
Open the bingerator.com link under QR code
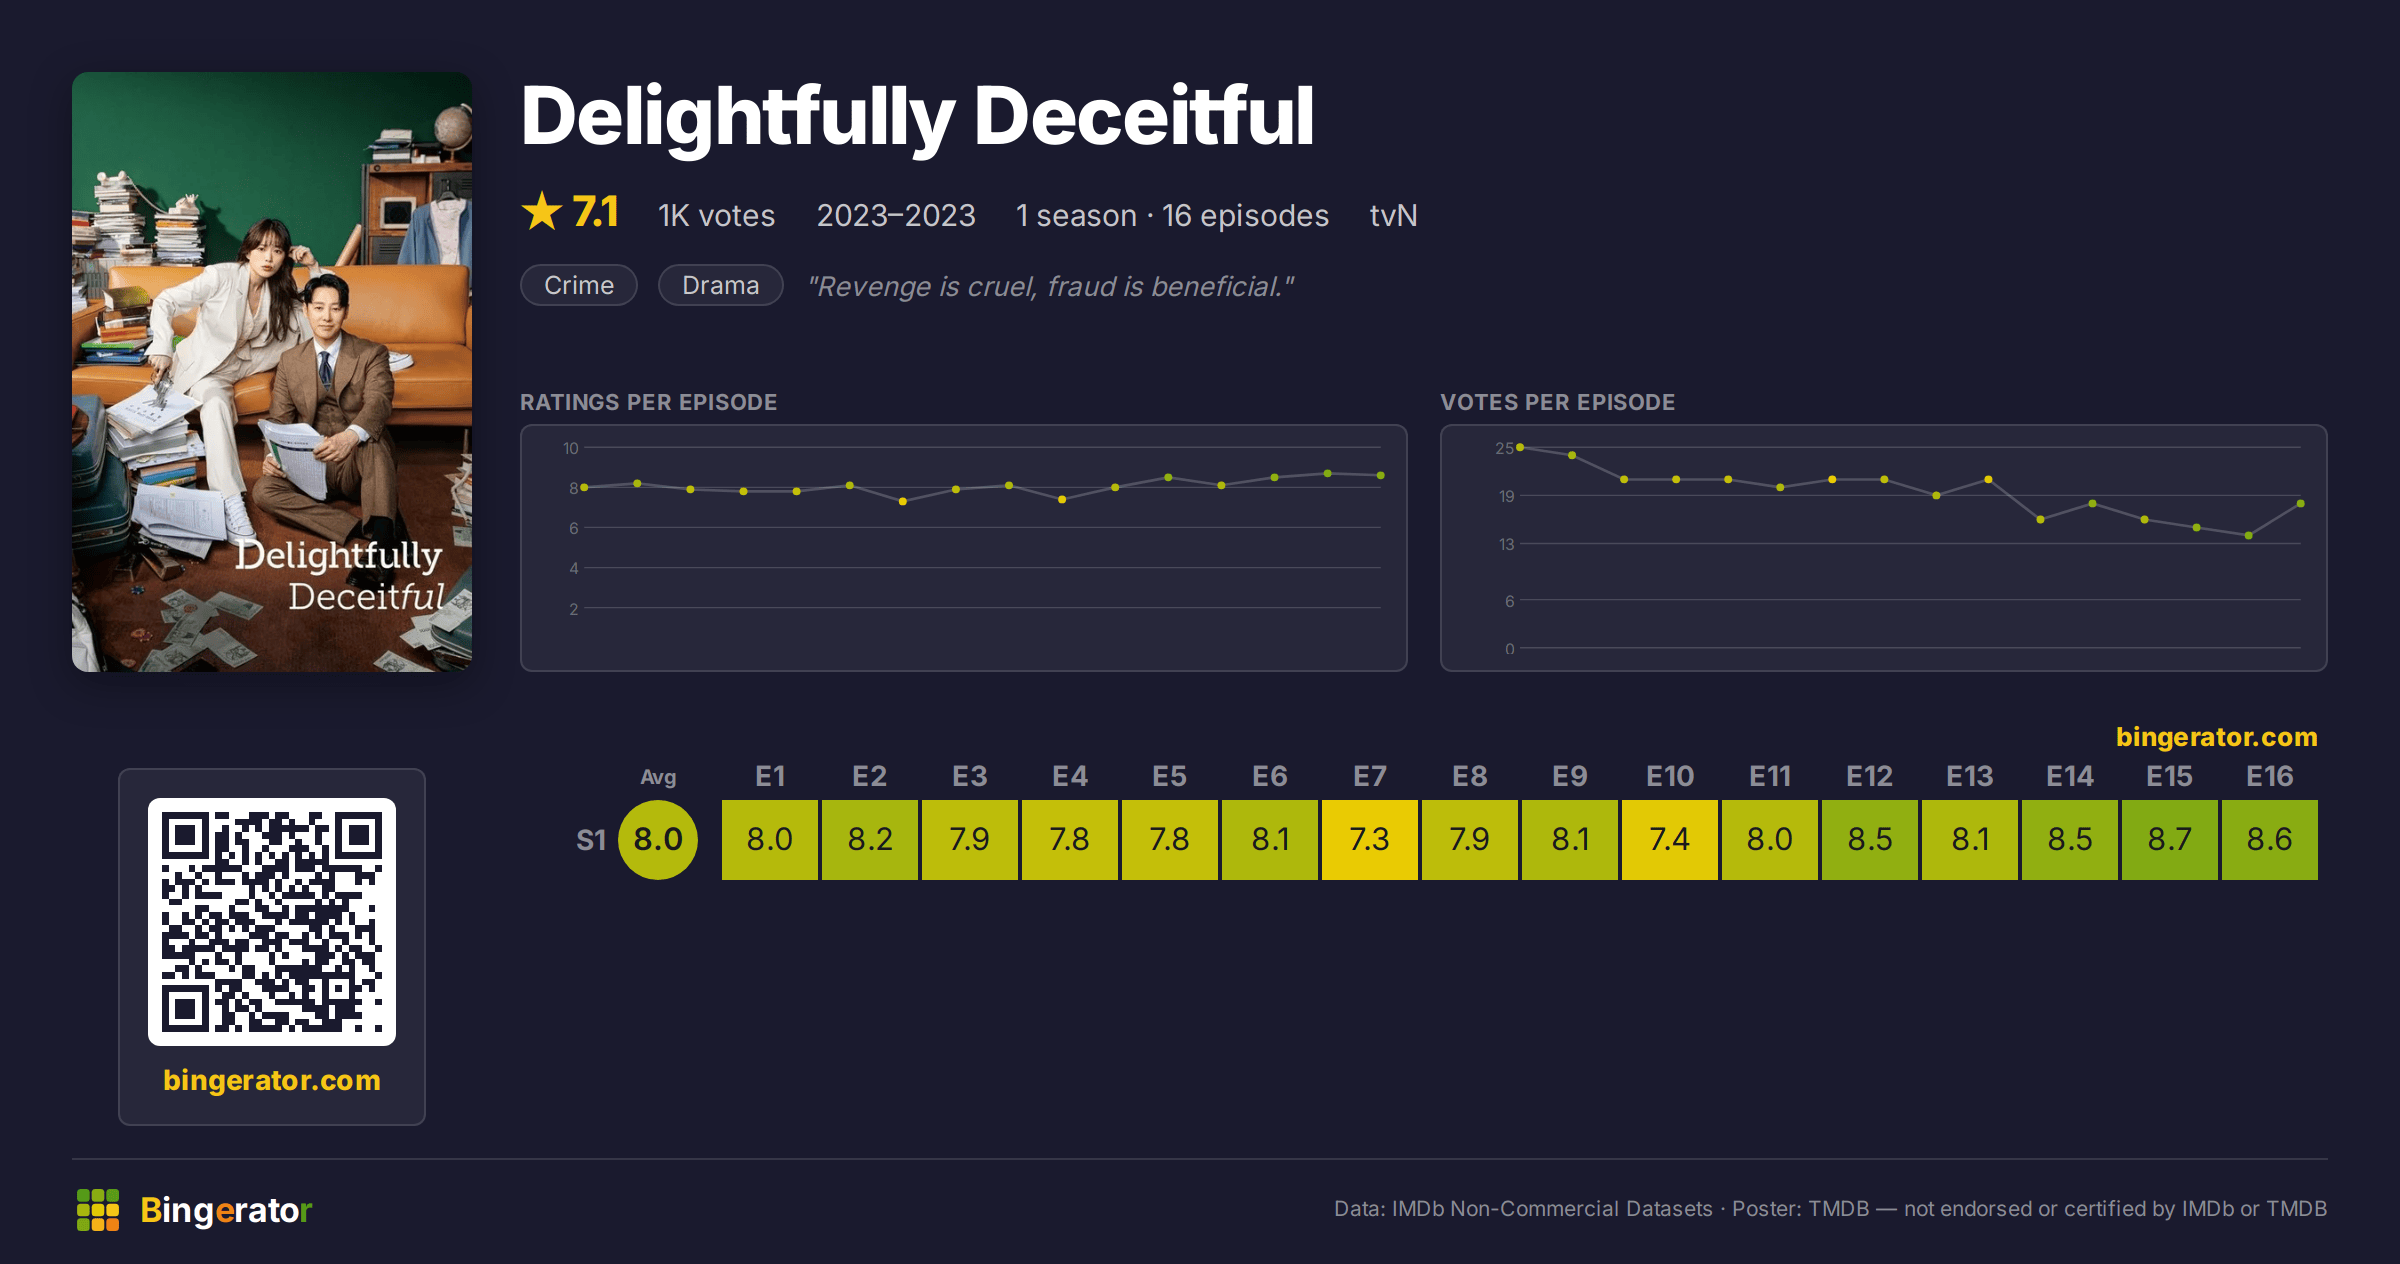pos(272,1080)
